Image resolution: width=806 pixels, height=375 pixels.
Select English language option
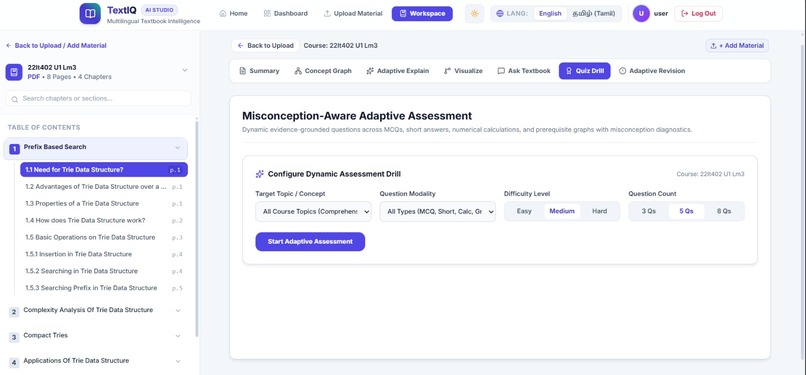tap(550, 13)
